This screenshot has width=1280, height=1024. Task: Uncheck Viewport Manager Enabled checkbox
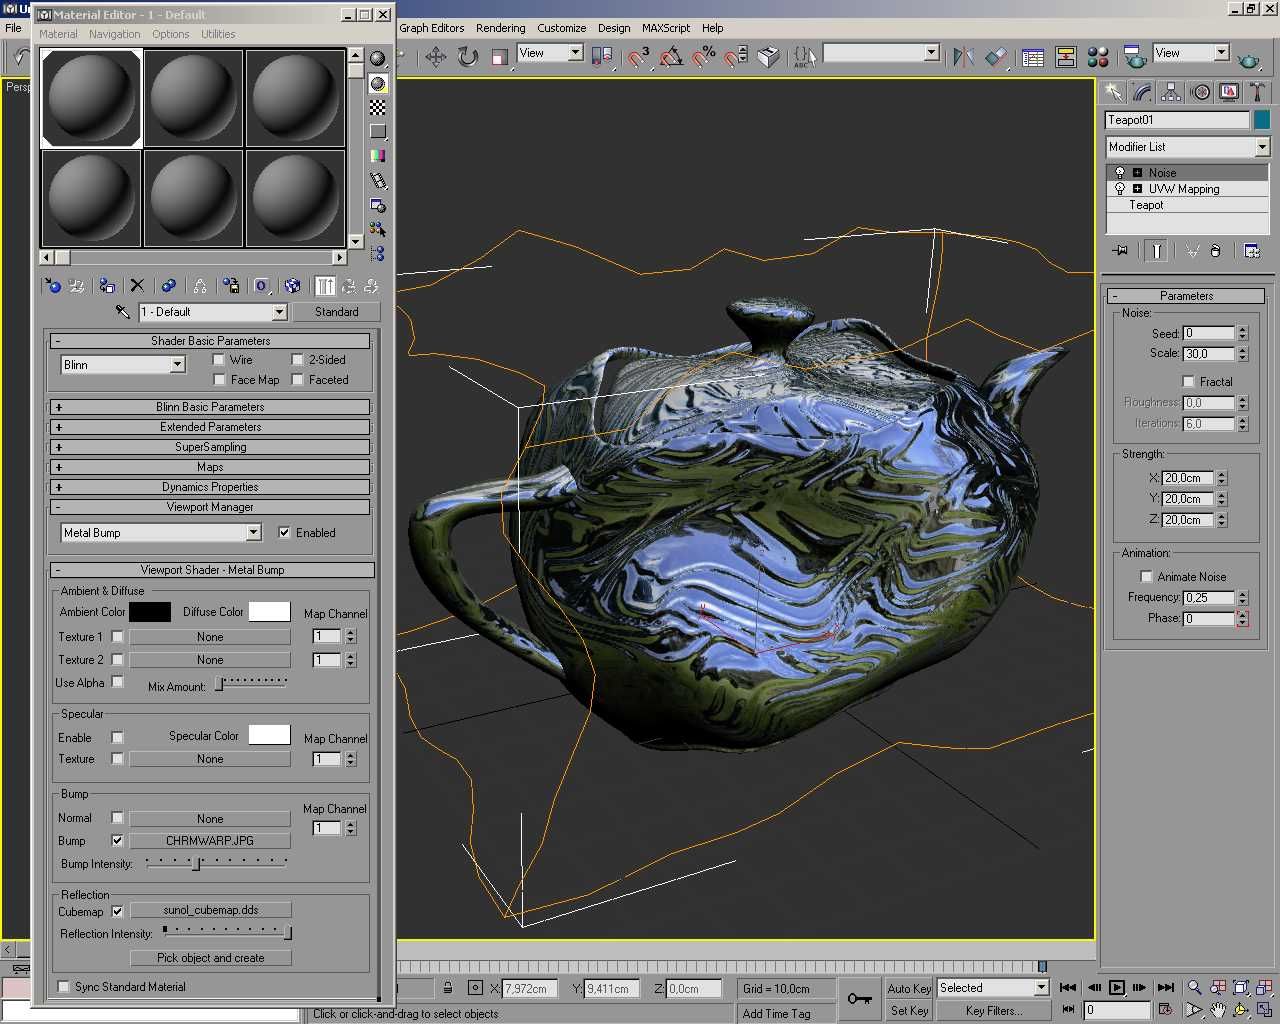(x=284, y=533)
